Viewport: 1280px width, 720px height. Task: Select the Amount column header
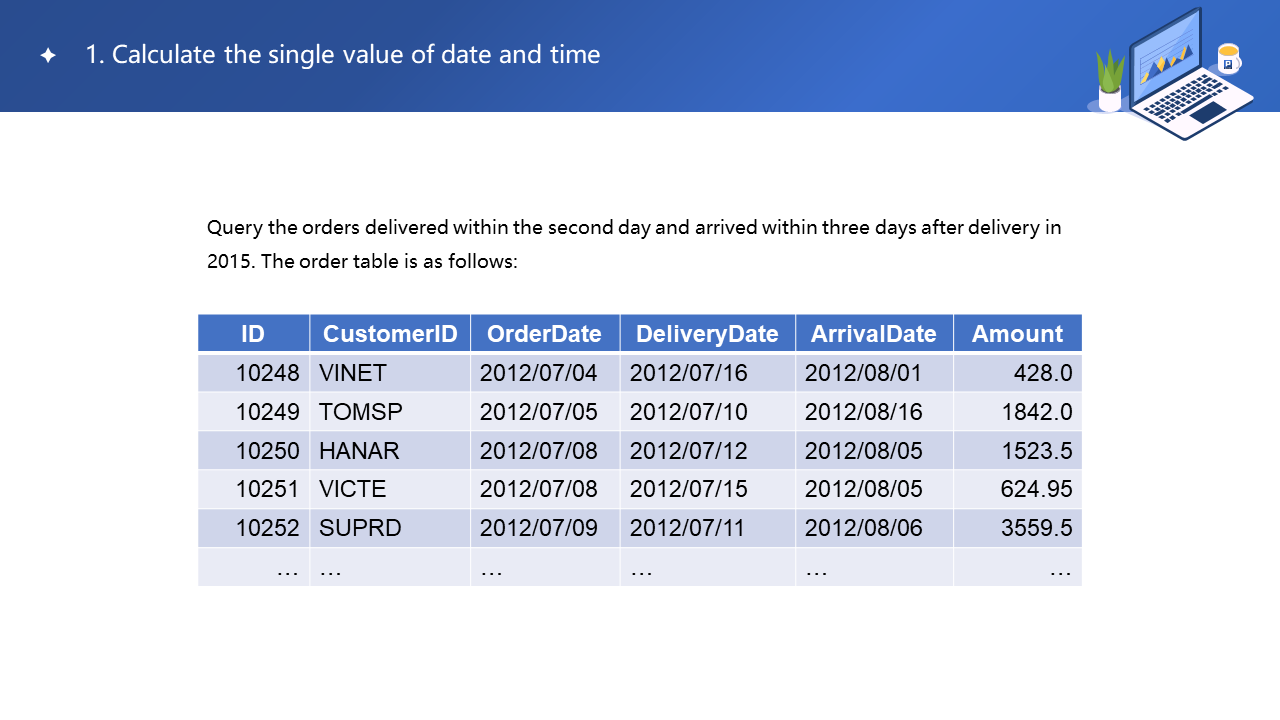click(x=1017, y=334)
